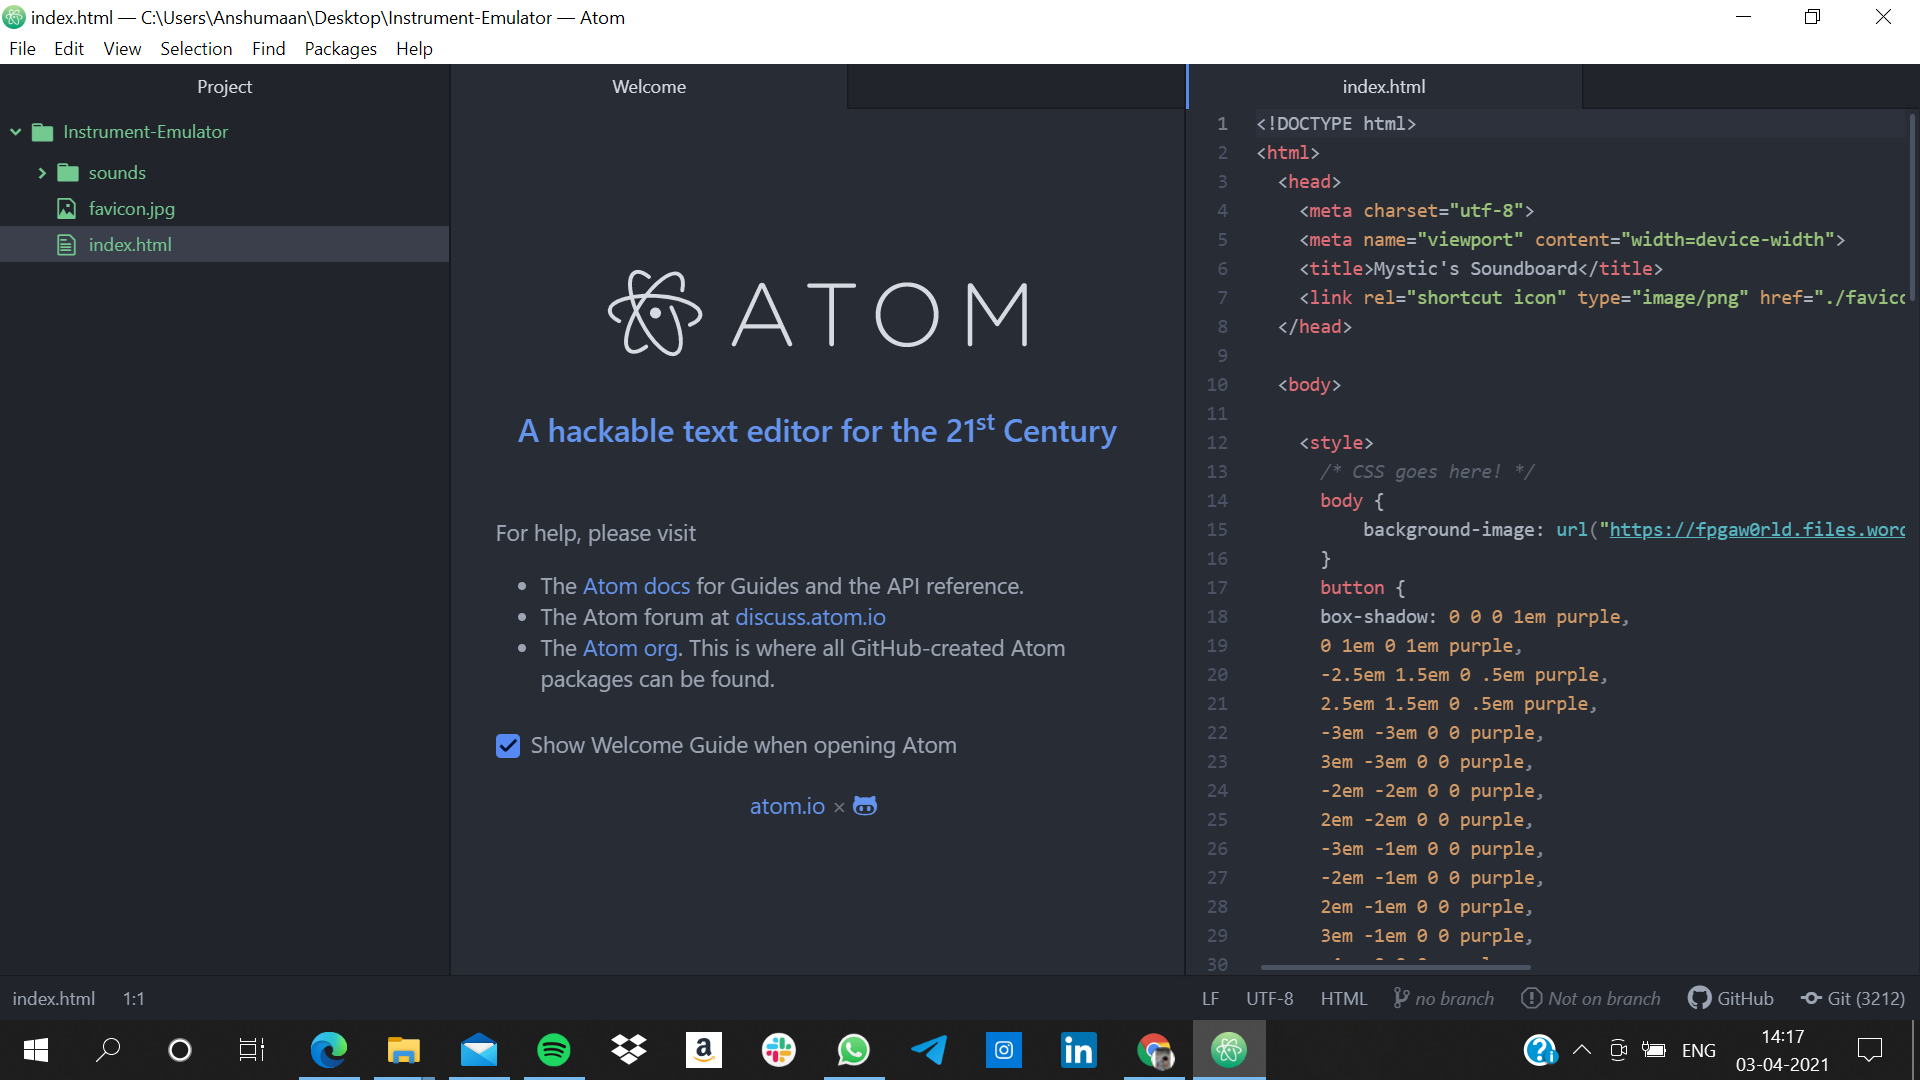This screenshot has height=1080, width=1920.
Task: Open the Packages menu
Action: point(340,48)
